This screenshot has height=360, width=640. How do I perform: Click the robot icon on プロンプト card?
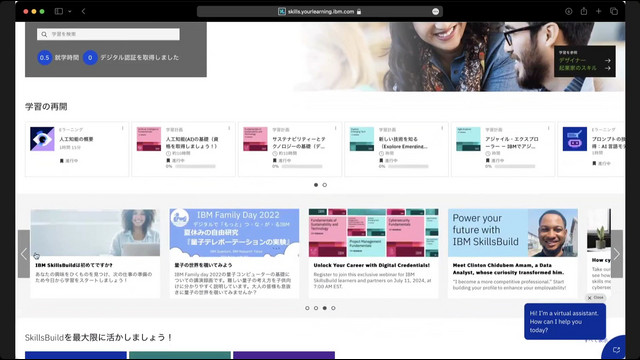click(575, 139)
